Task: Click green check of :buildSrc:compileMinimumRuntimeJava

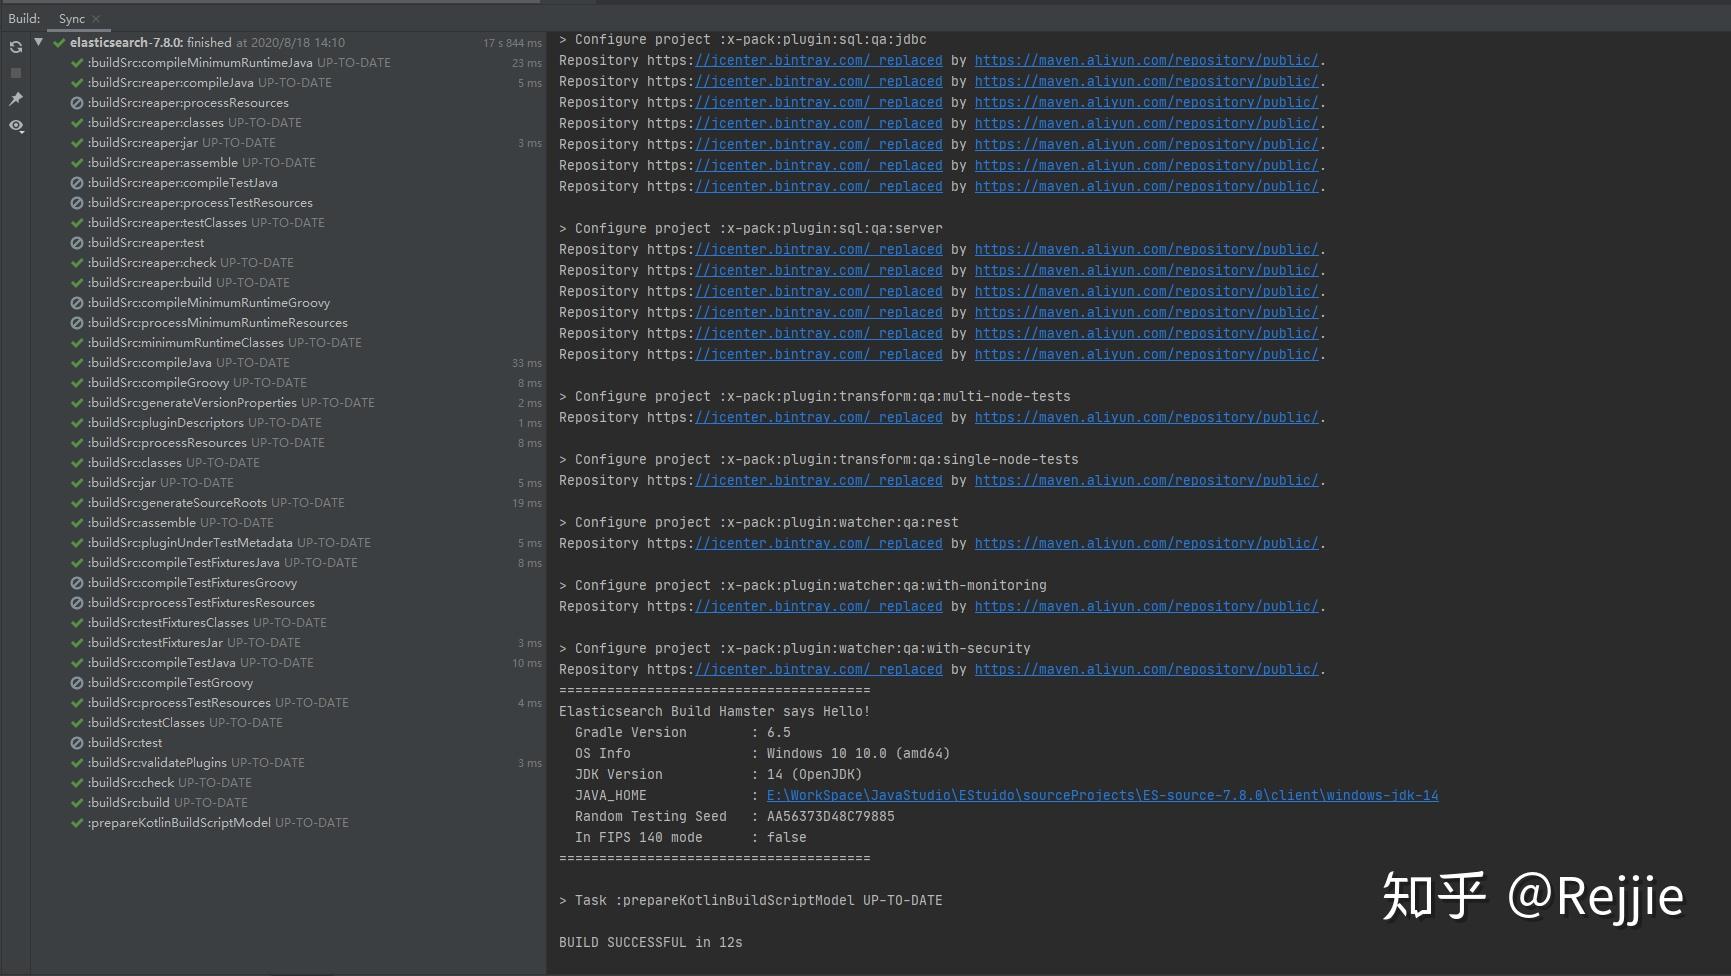Action: point(77,63)
